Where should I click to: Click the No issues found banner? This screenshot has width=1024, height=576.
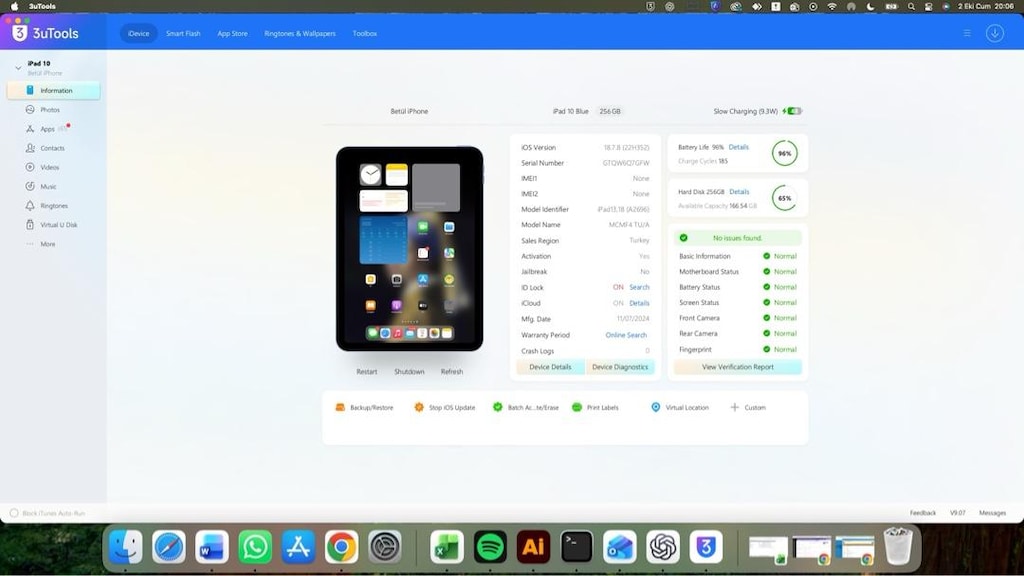pos(737,238)
